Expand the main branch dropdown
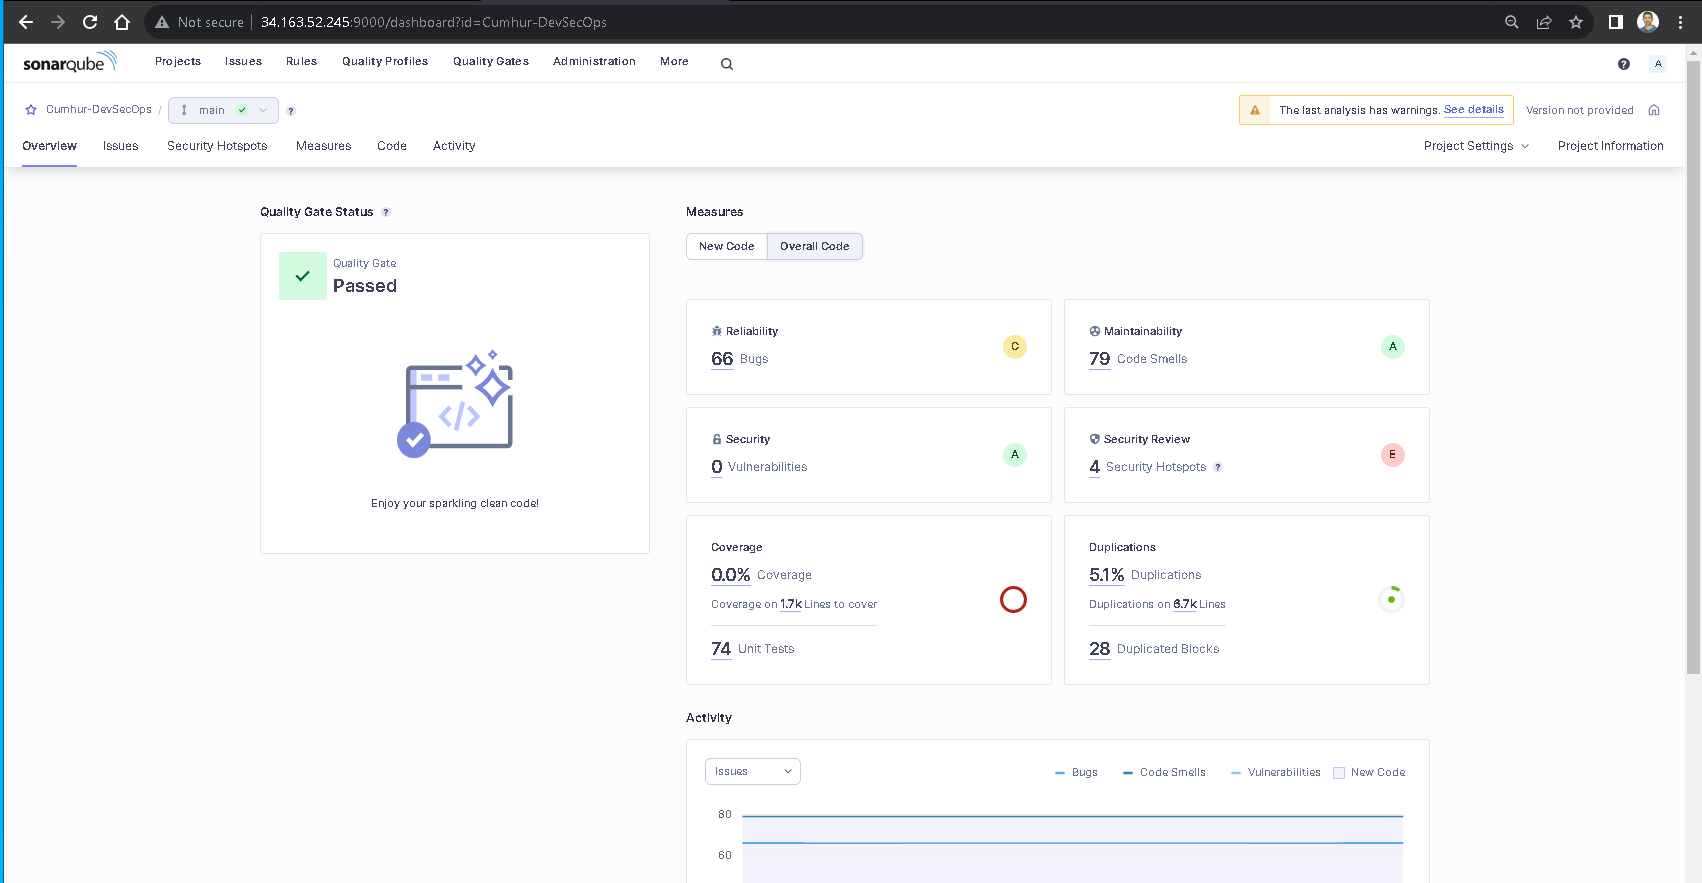The height and width of the screenshot is (883, 1702). (223, 110)
